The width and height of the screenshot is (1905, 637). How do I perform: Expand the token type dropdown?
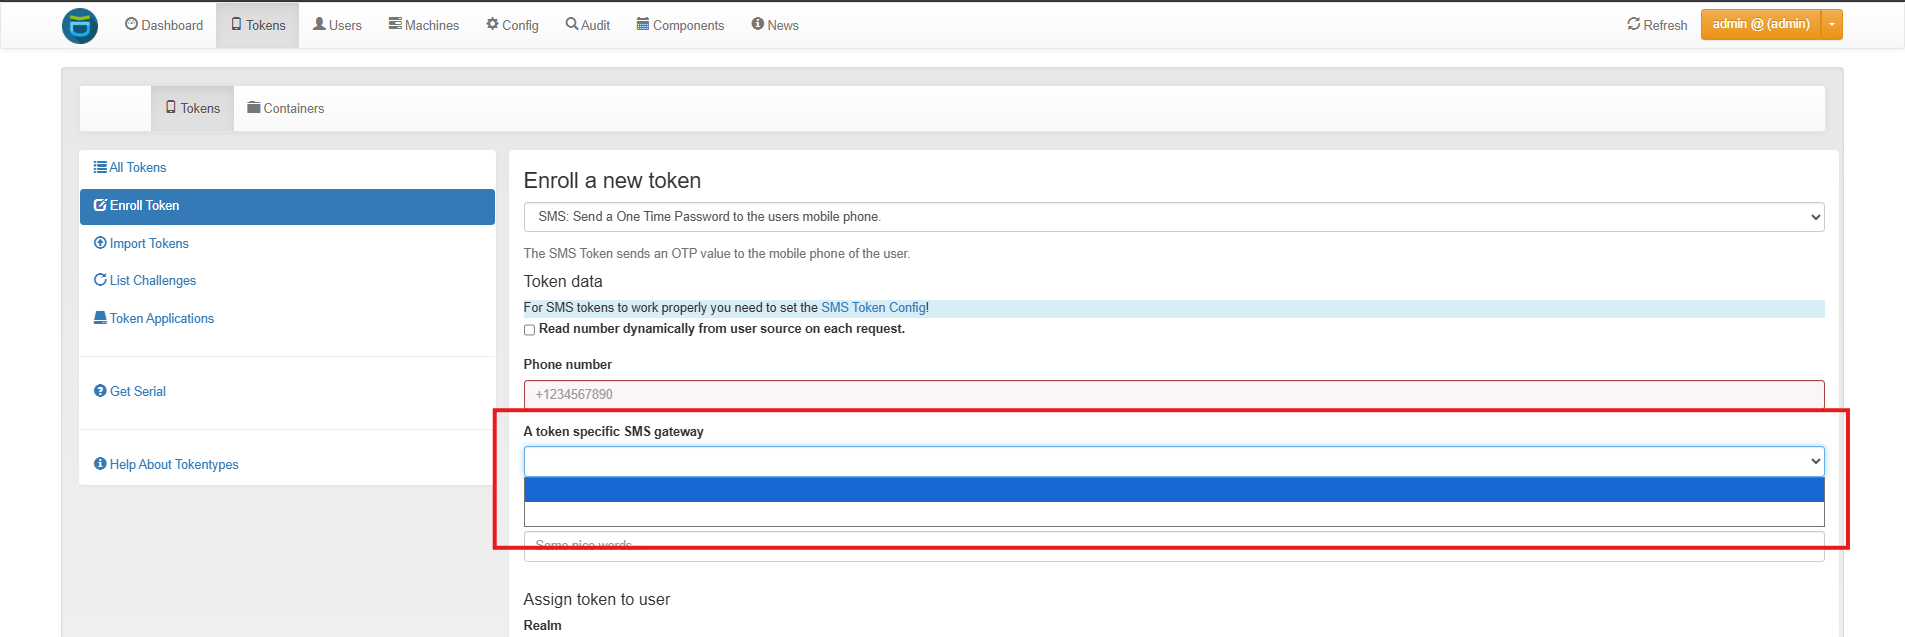[1173, 217]
